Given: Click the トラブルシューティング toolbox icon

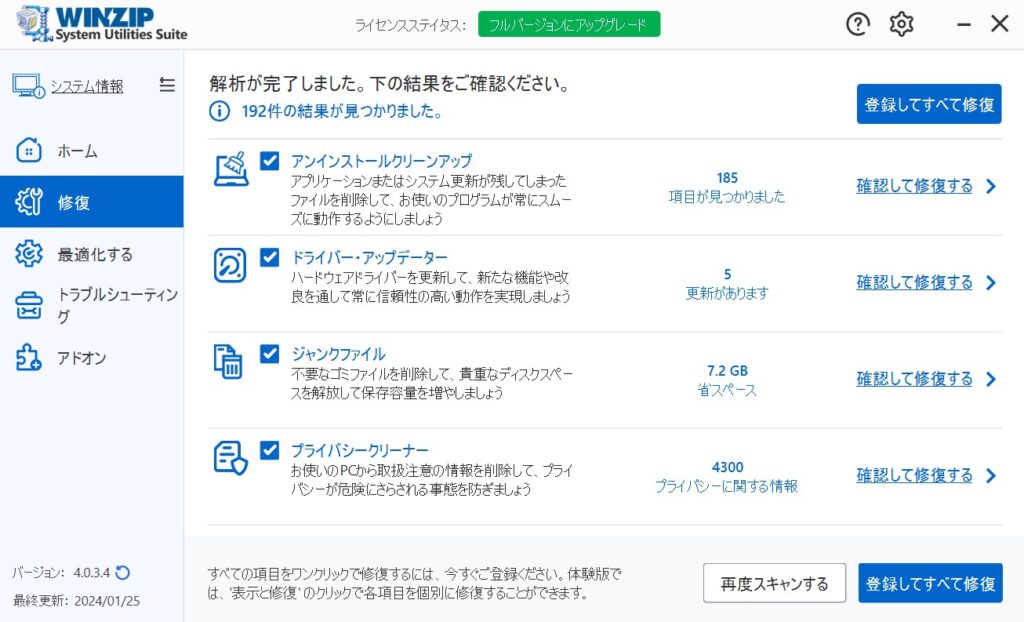Looking at the screenshot, I should (x=29, y=305).
